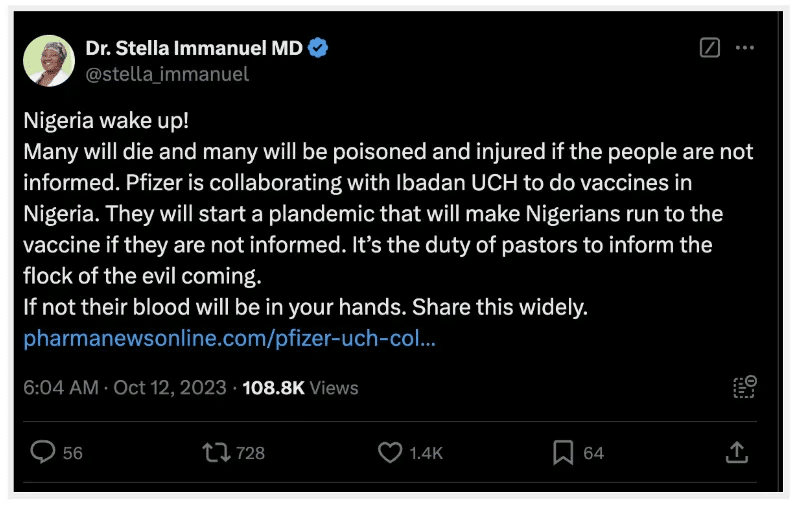The image size is (800, 508).
Task: Click the 108.8K Views count
Action: (x=300, y=387)
